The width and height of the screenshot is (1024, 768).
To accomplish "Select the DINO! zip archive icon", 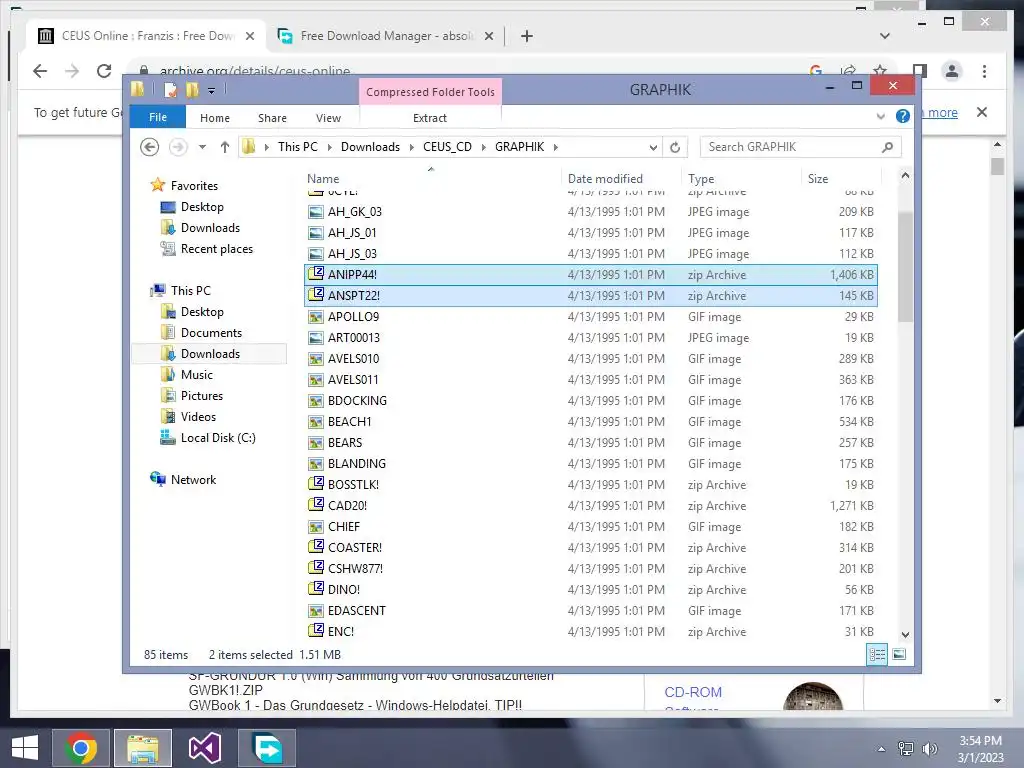I will point(316,588).
